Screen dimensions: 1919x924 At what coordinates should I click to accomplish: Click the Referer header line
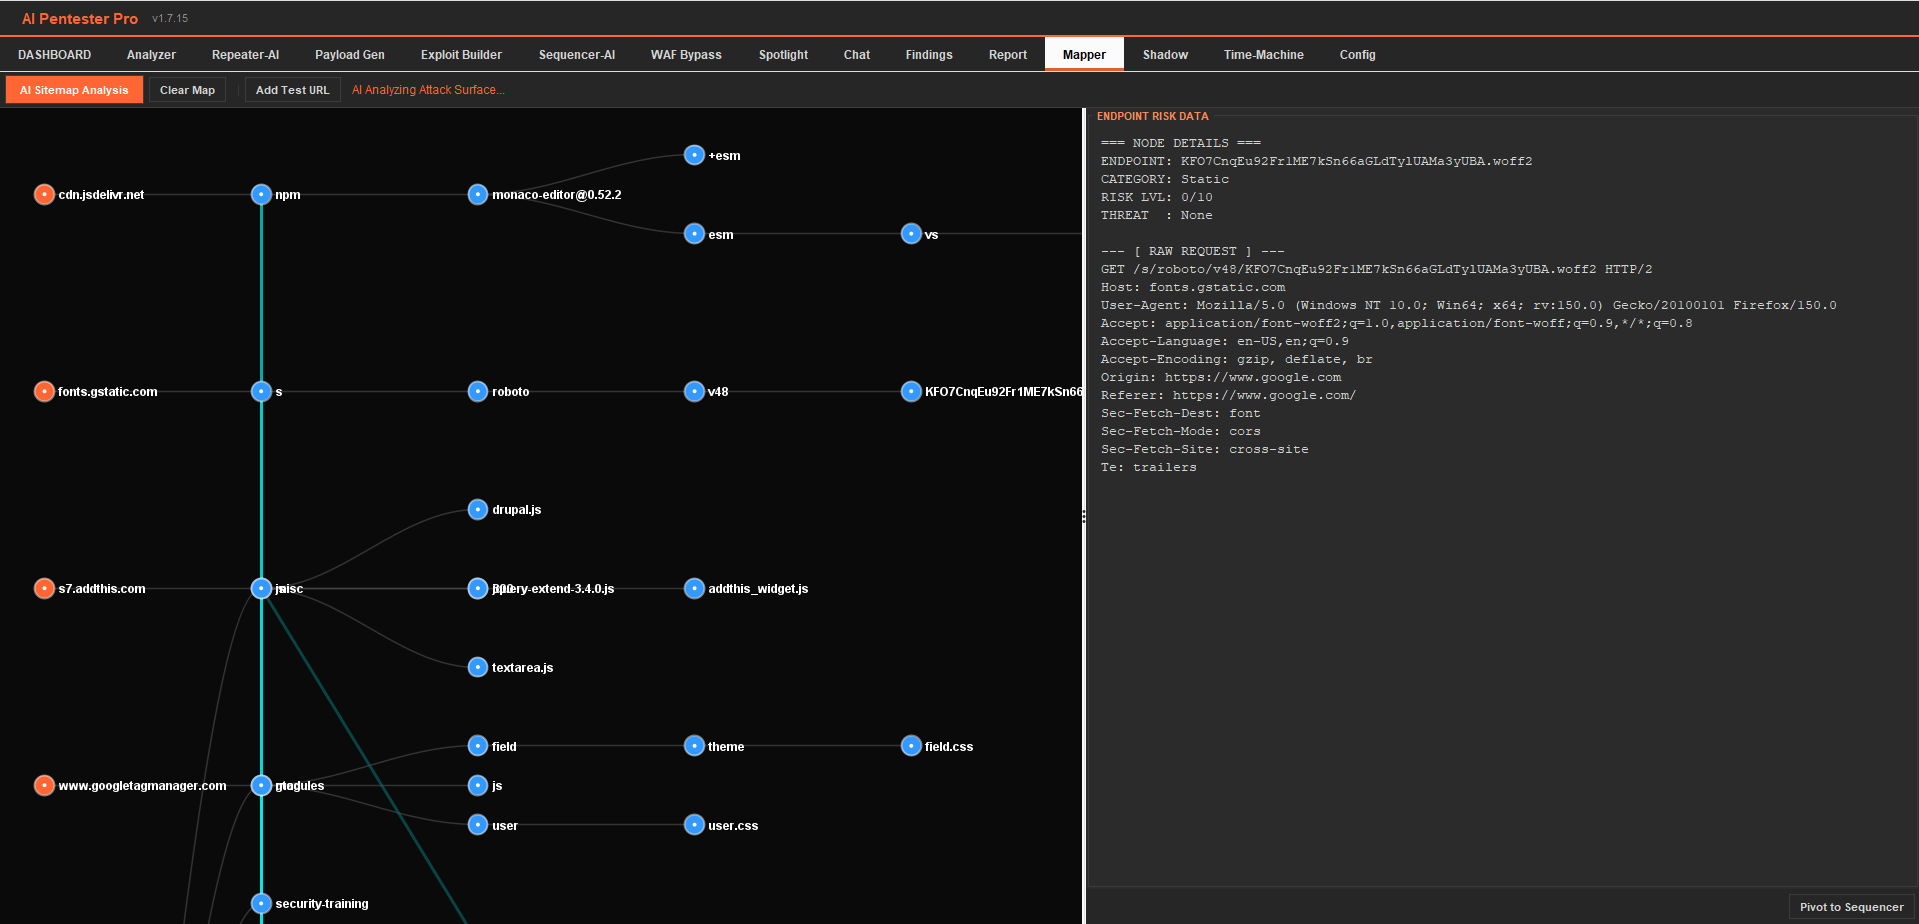tap(1228, 395)
